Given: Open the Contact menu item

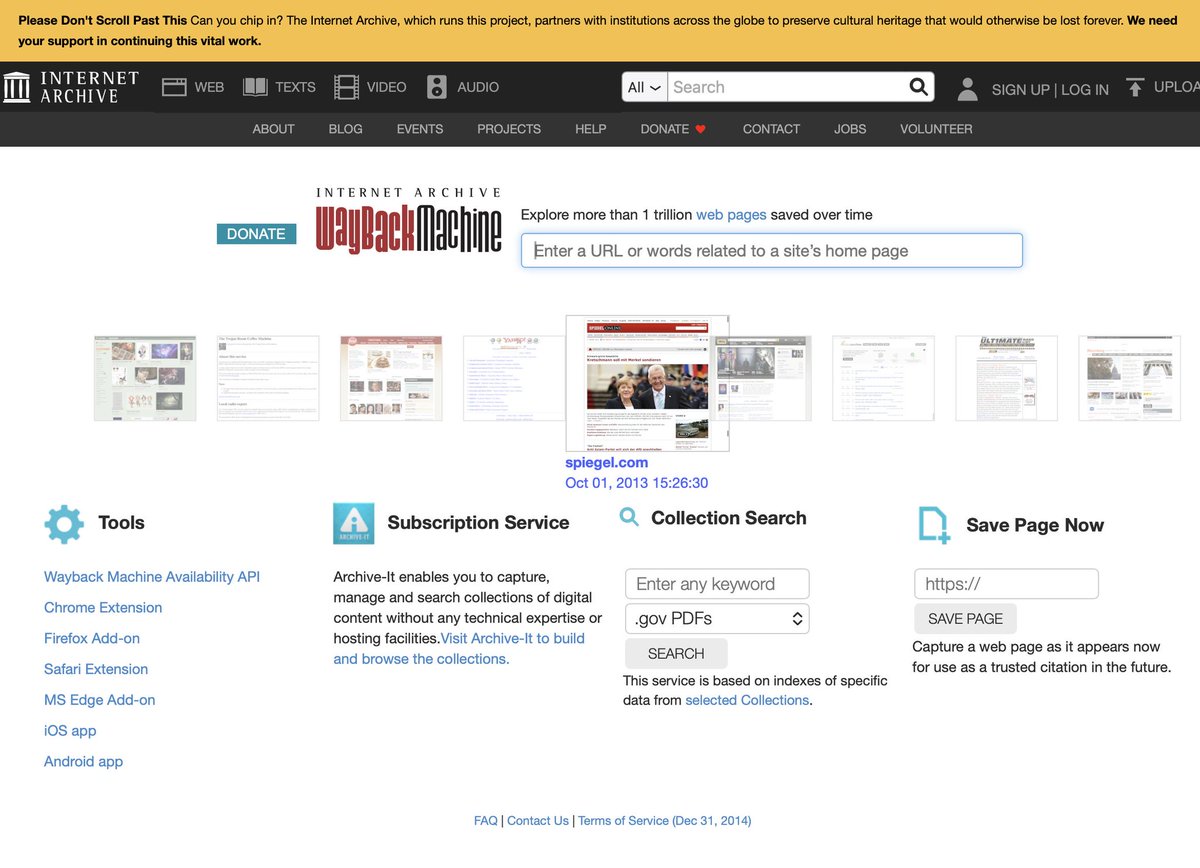Looking at the screenshot, I should pos(771,129).
